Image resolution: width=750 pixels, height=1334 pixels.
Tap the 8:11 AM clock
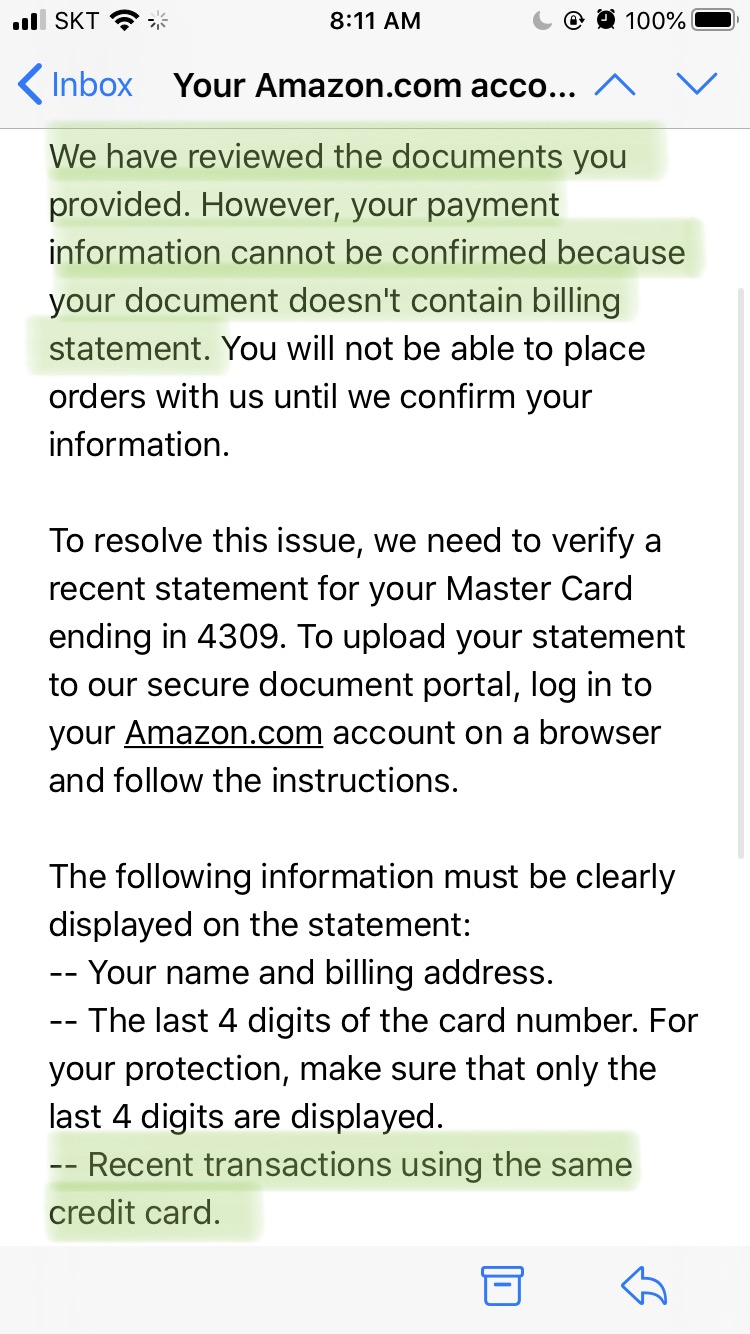(375, 21)
